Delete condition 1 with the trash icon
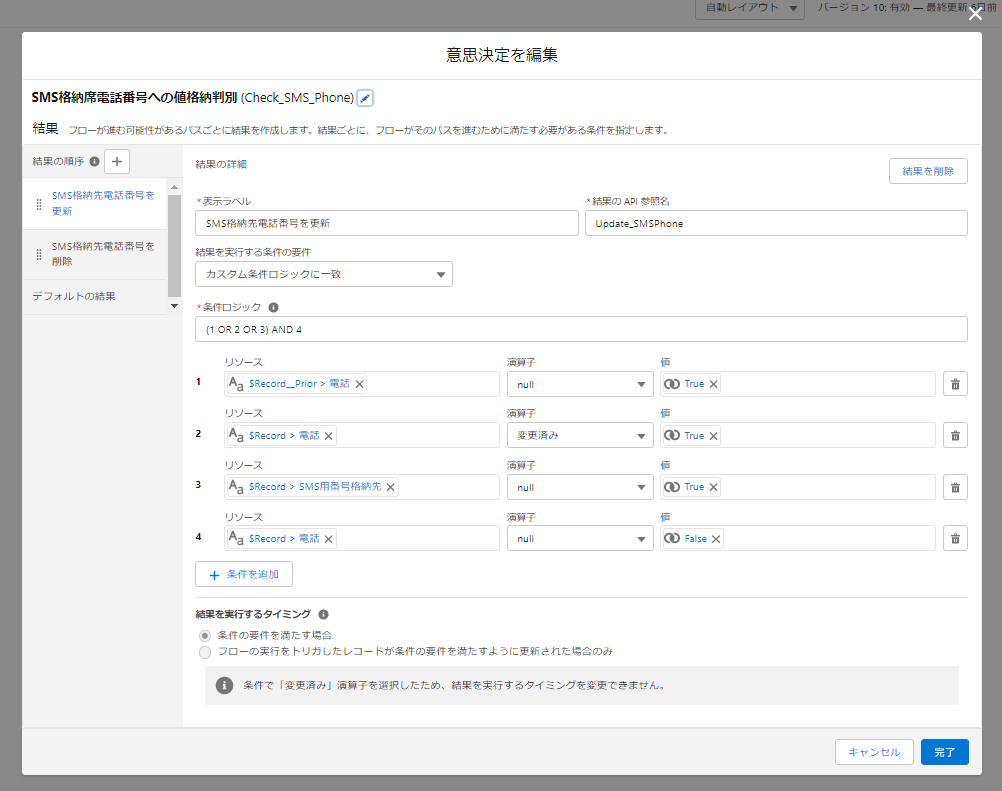Viewport: 1002px width, 791px height. (x=955, y=384)
